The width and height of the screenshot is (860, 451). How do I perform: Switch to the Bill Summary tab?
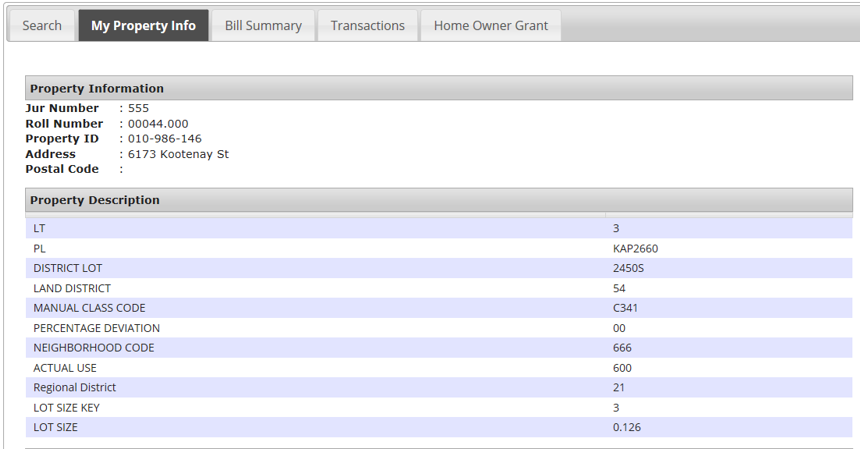click(x=263, y=26)
